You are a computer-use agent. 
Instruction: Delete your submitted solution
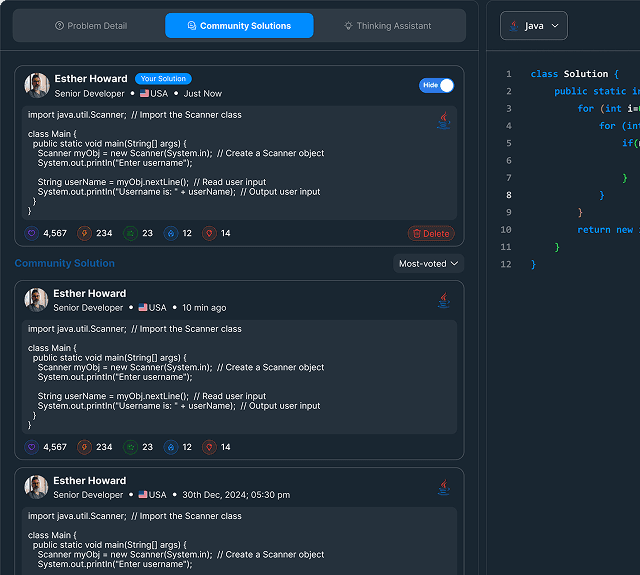(x=430, y=233)
